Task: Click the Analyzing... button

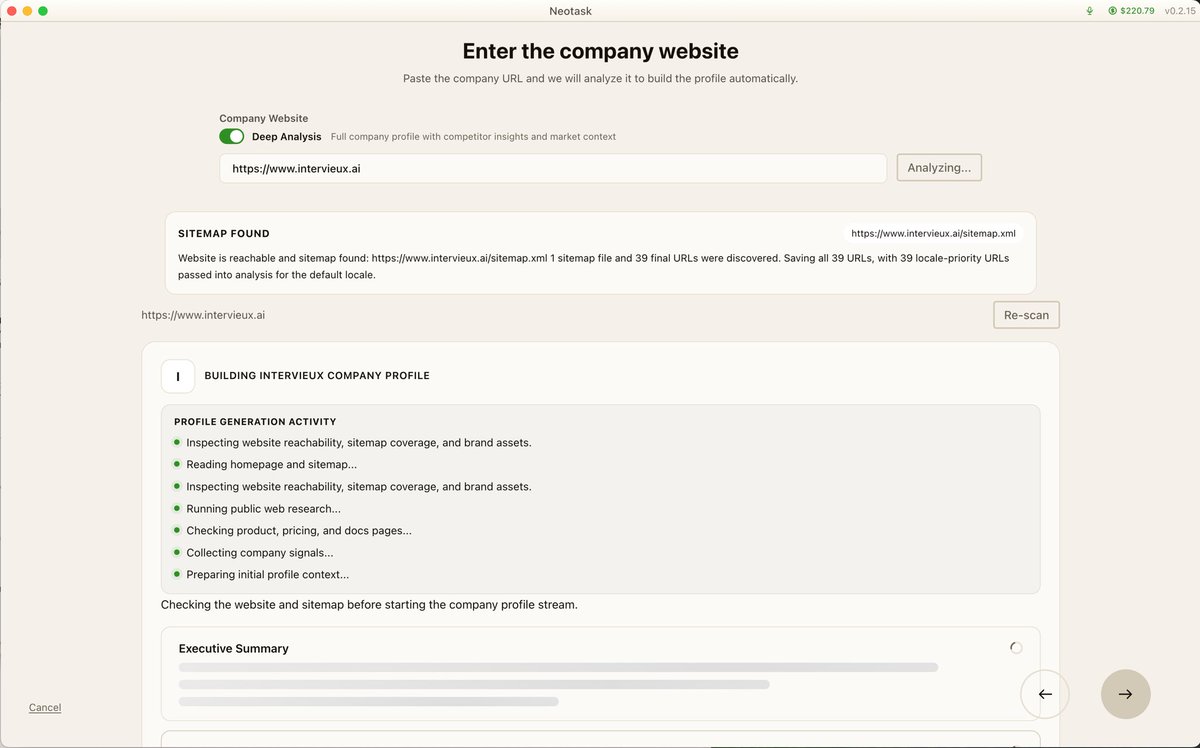Action: [939, 167]
